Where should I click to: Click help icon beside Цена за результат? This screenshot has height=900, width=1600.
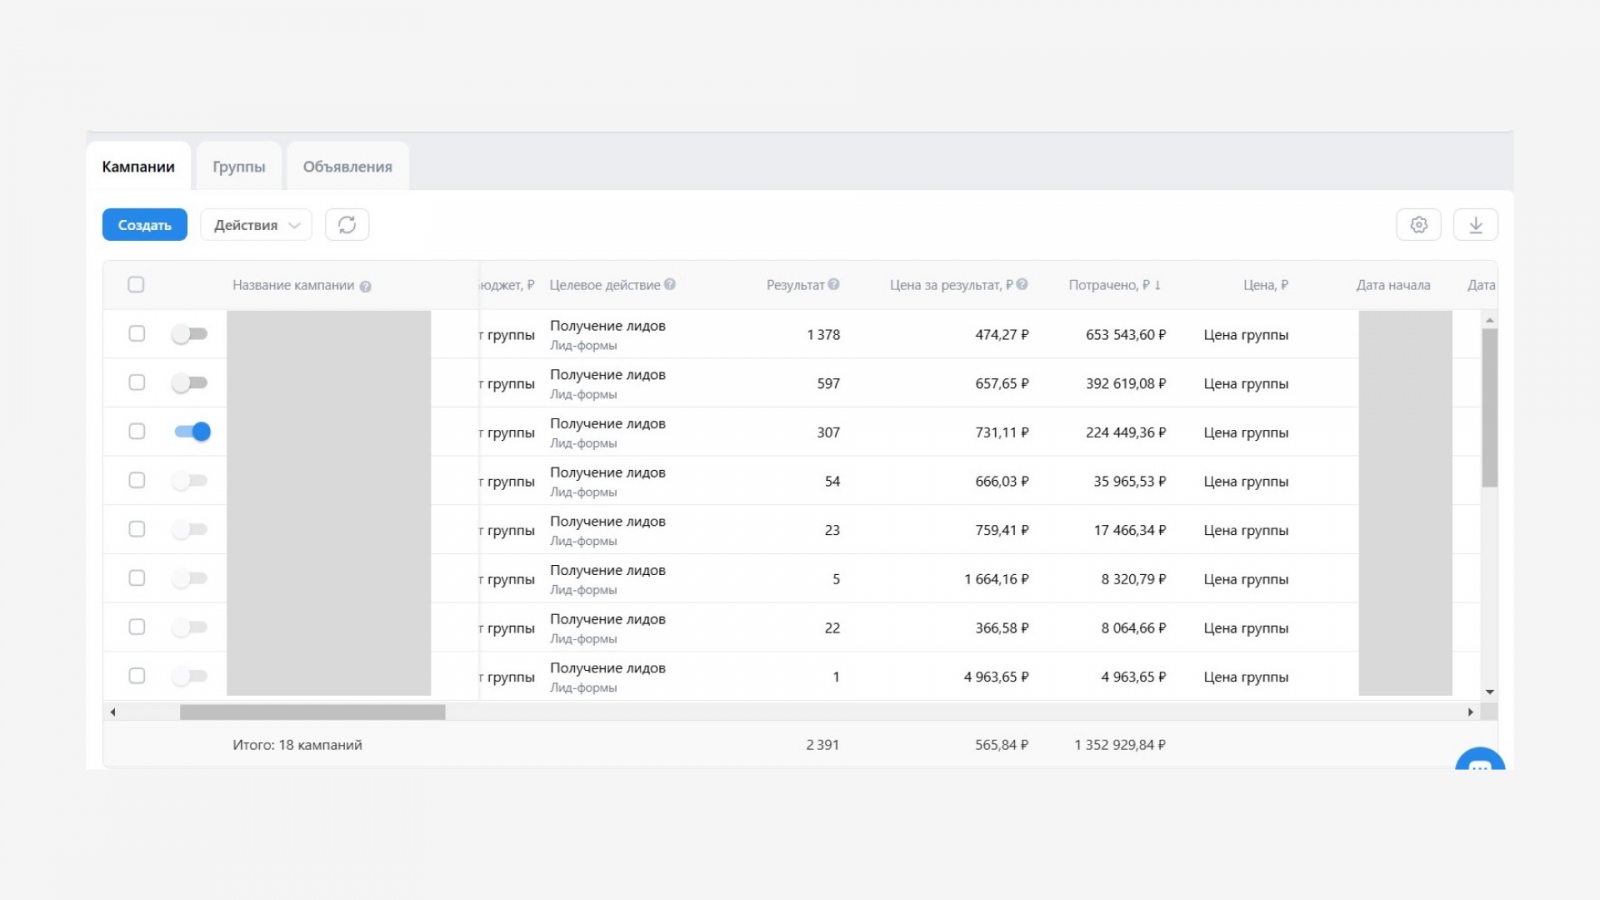(1022, 285)
